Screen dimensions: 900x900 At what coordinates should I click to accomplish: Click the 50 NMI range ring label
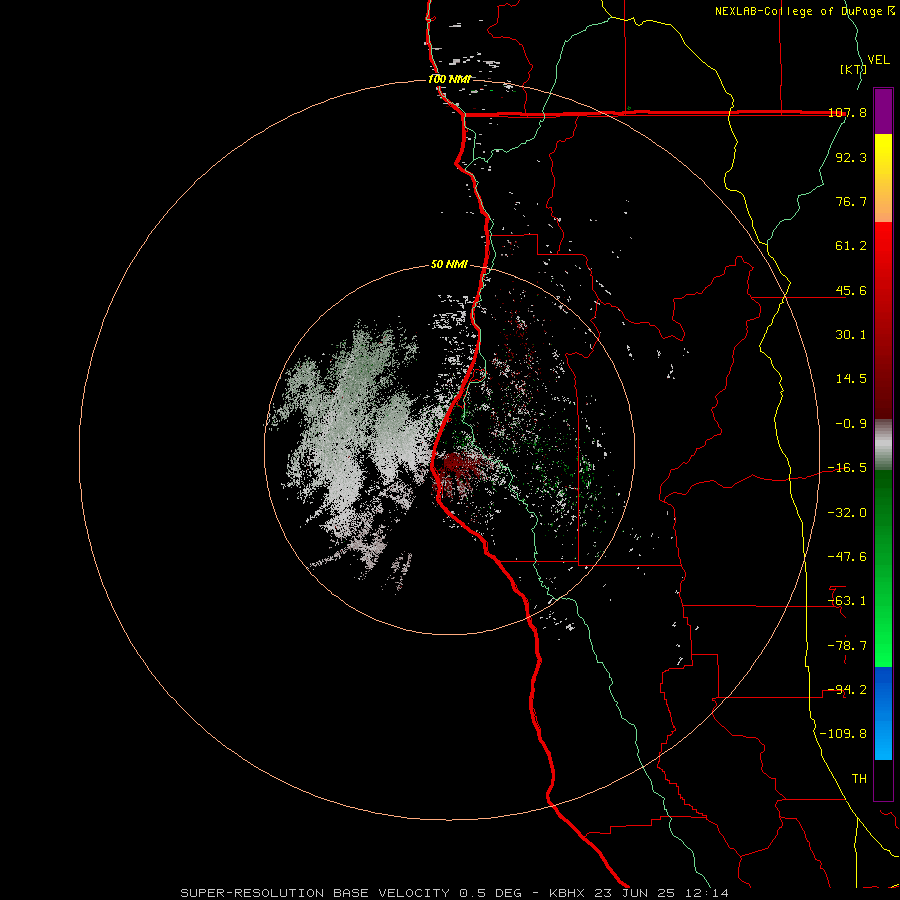[x=449, y=265]
